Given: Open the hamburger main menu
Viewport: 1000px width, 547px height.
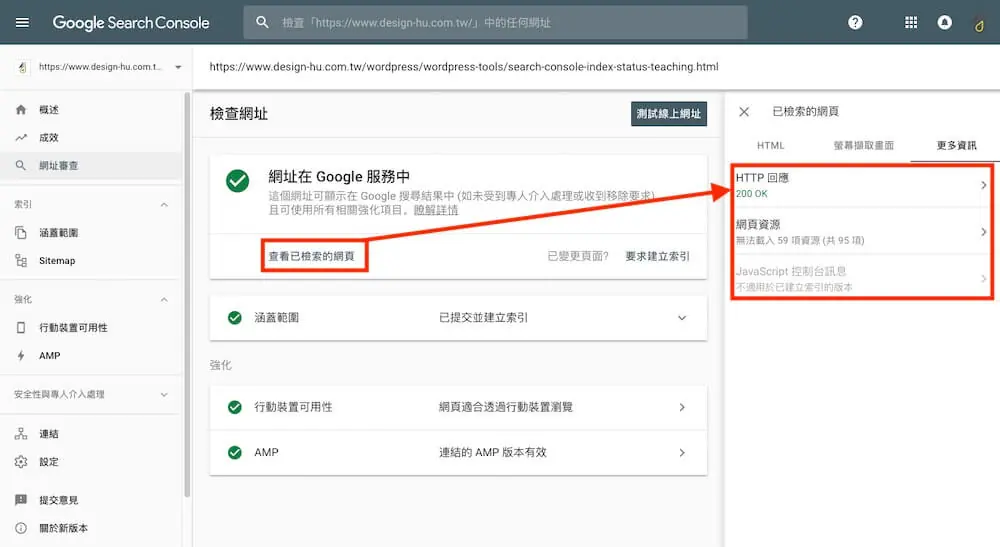Looking at the screenshot, I should click(22, 22).
